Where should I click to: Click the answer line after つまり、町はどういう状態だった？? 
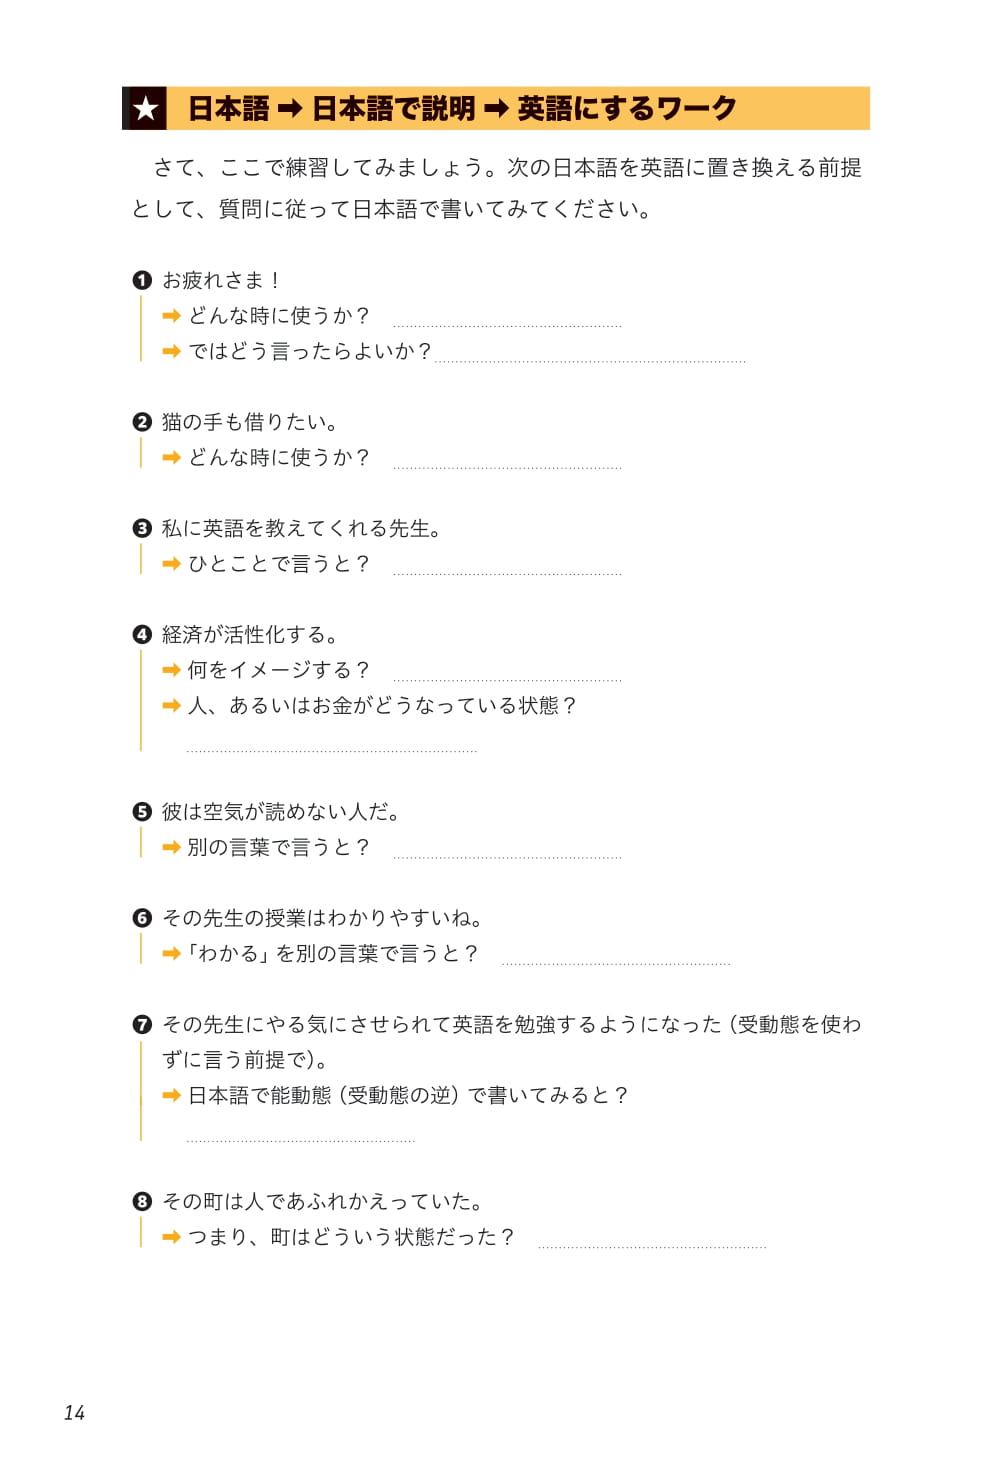(652, 1247)
